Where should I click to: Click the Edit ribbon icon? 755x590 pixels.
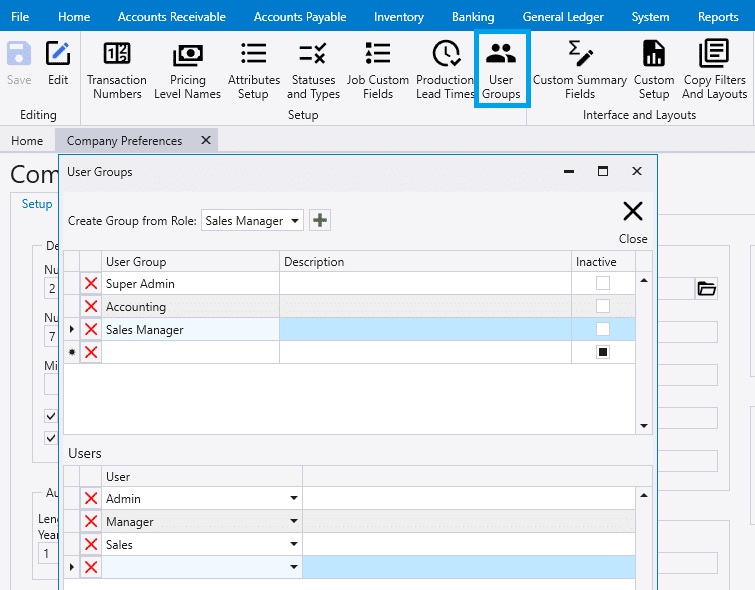click(58, 63)
